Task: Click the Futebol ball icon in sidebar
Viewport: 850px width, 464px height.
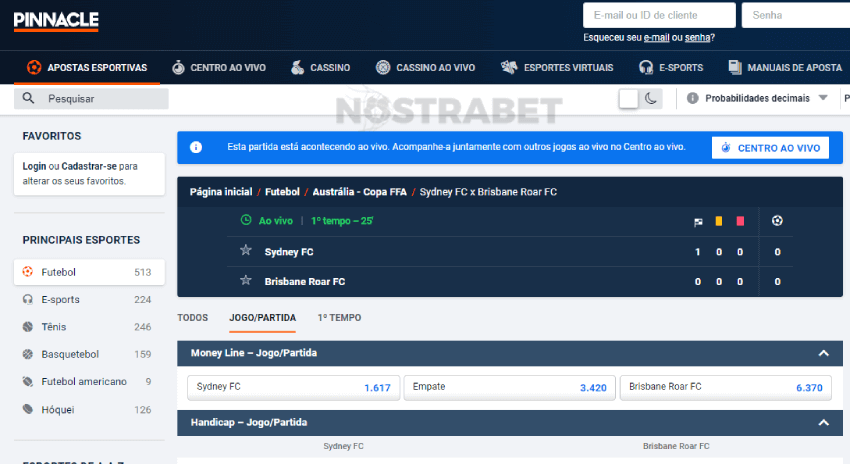Action: pyautogui.click(x=28, y=272)
